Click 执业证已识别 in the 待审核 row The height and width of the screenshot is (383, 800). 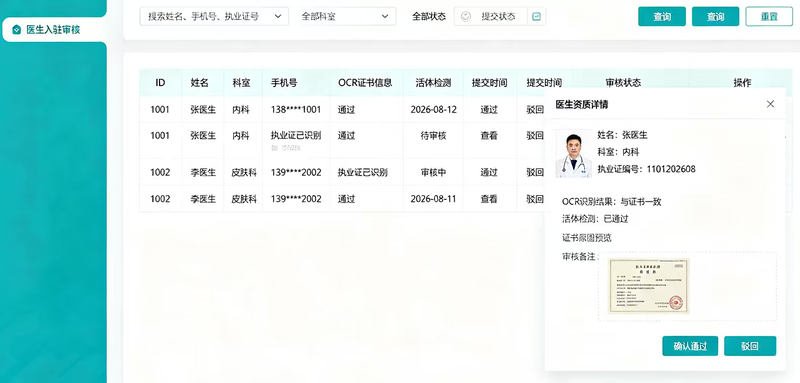tap(296, 136)
